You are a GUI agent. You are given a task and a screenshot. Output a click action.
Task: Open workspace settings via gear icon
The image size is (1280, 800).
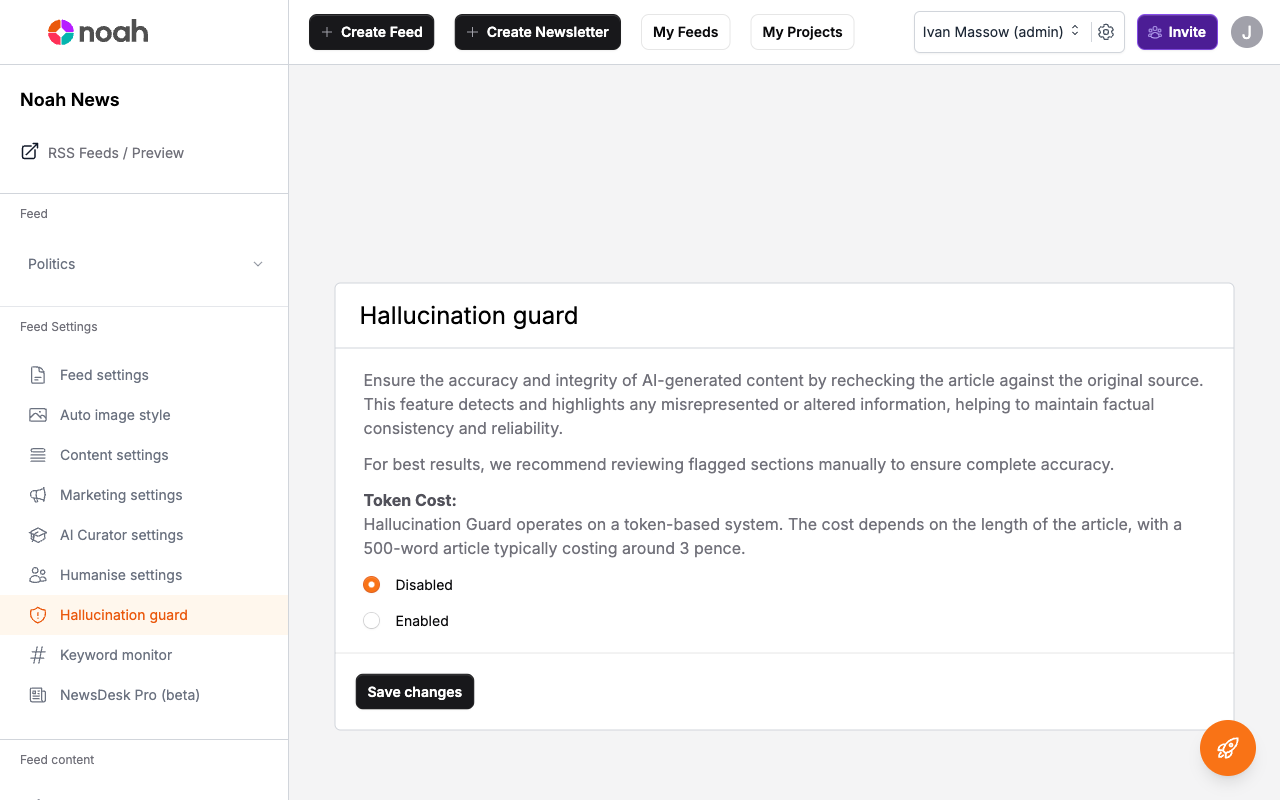pyautogui.click(x=1106, y=32)
